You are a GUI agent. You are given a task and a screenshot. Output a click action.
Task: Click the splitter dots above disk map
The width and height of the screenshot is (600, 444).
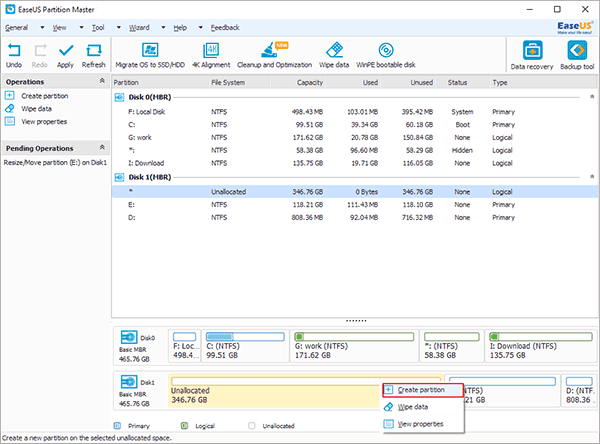[356, 321]
